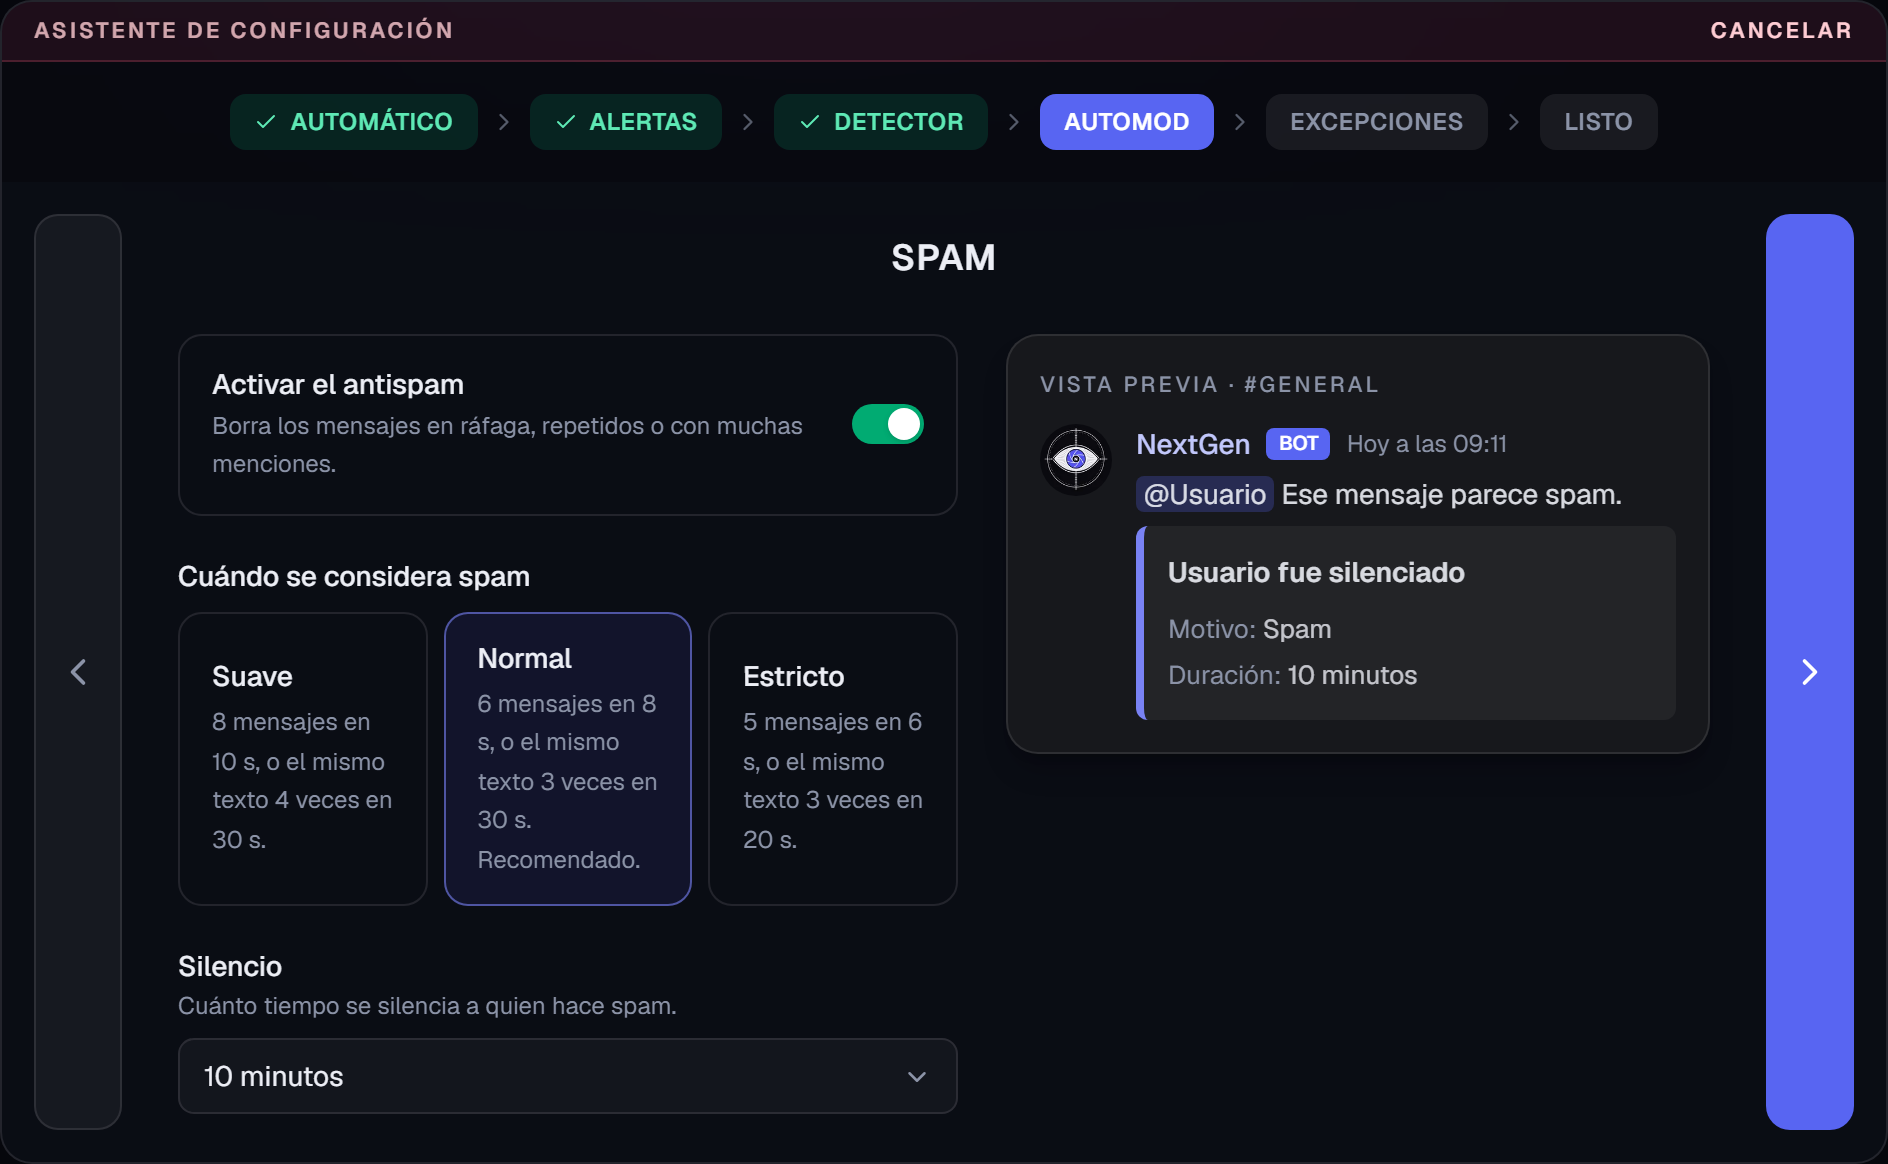Click the Duración: 10 minutos line
Image resolution: width=1888 pixels, height=1164 pixels.
1292,675
